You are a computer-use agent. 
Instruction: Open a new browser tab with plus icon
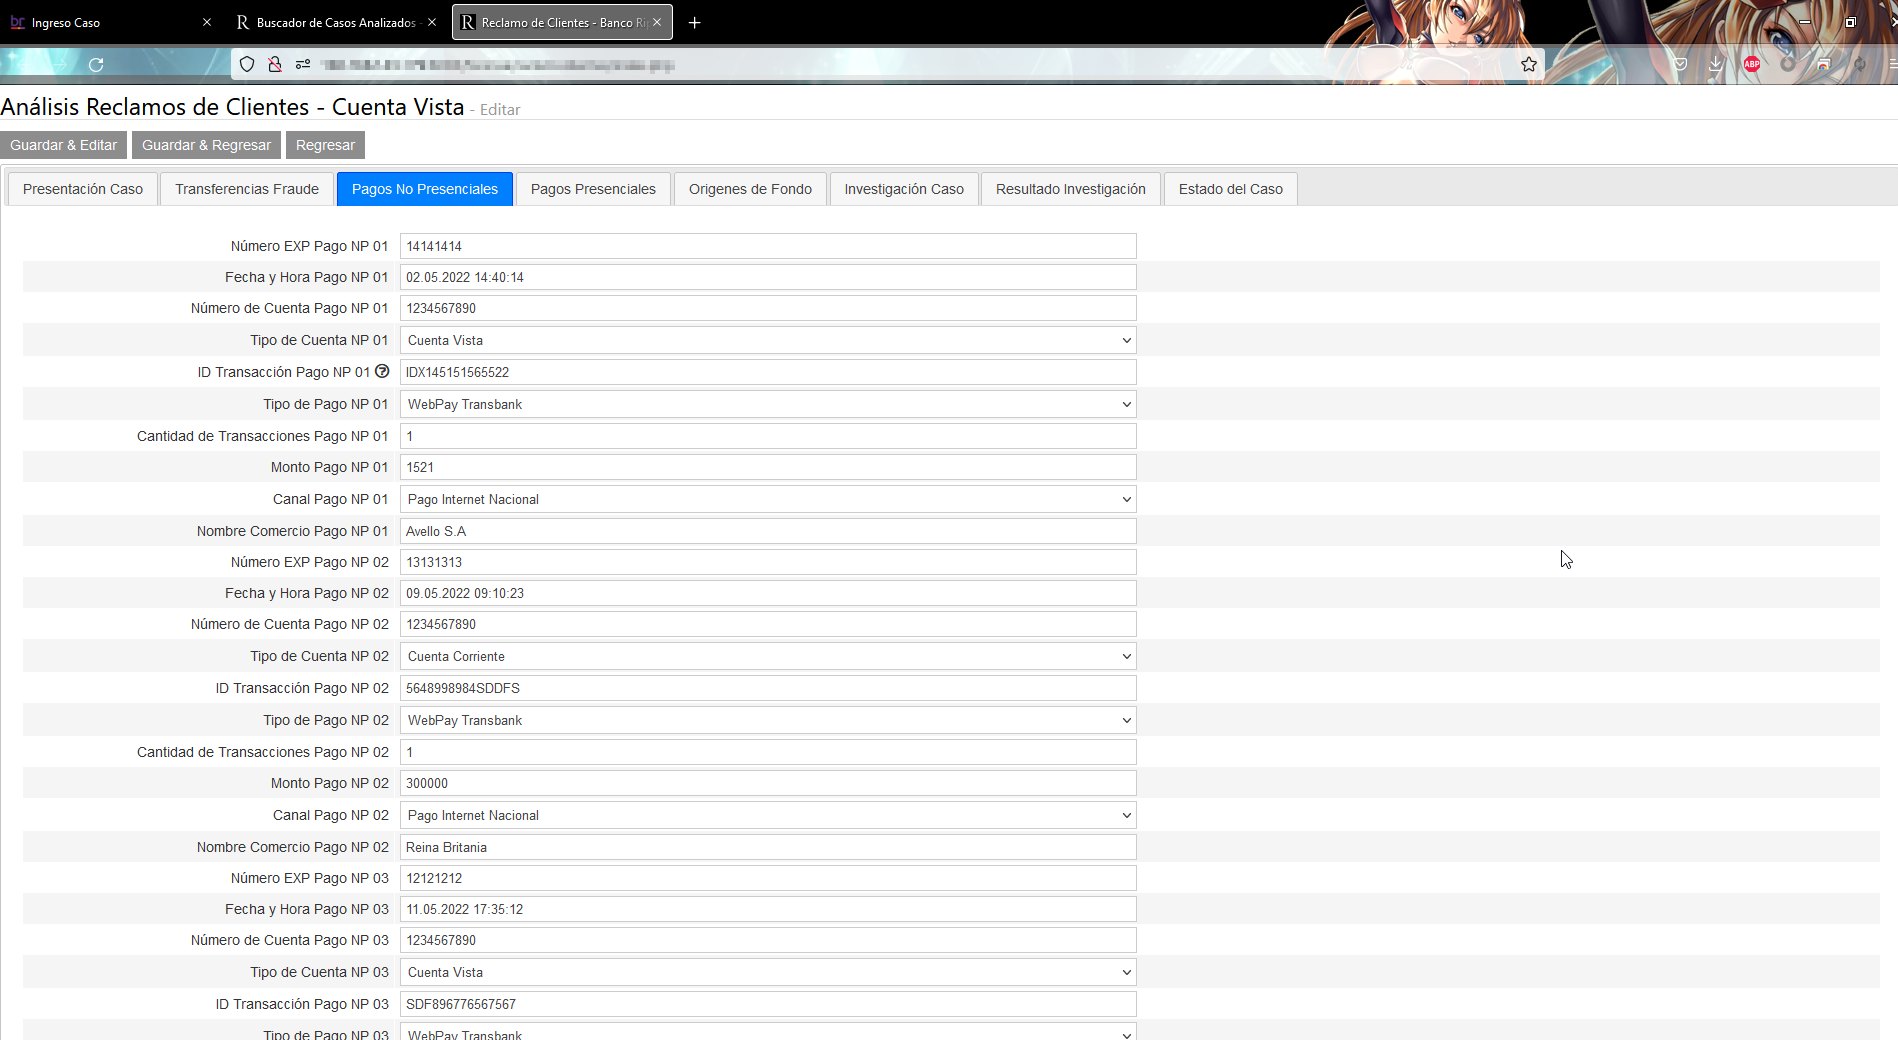click(695, 22)
